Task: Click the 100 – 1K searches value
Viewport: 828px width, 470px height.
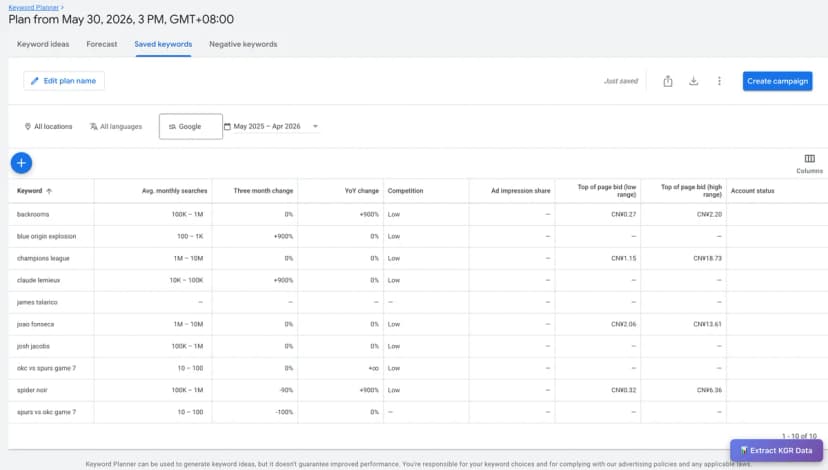Action: click(x=190, y=237)
